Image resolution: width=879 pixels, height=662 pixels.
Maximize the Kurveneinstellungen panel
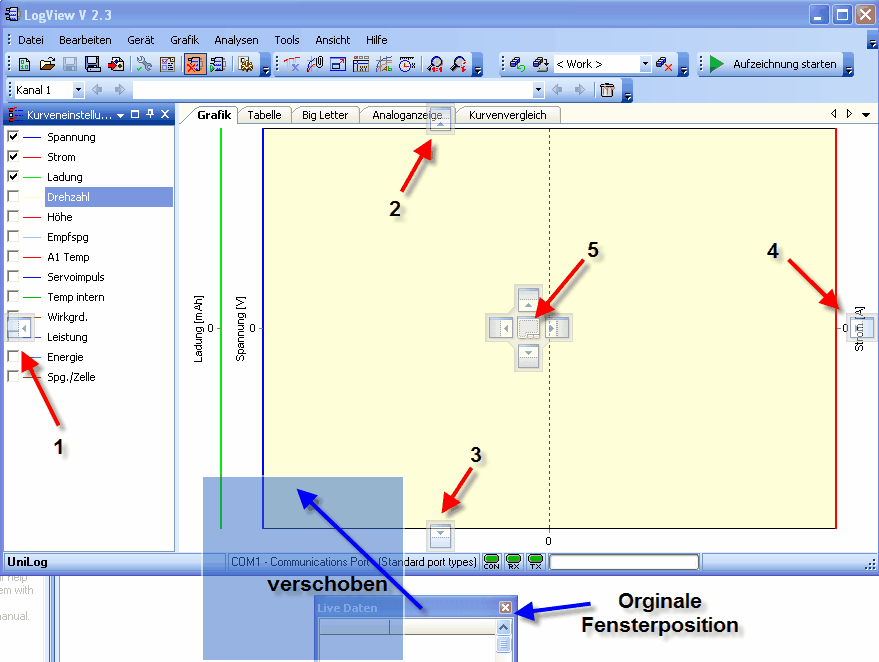pyautogui.click(x=135, y=114)
